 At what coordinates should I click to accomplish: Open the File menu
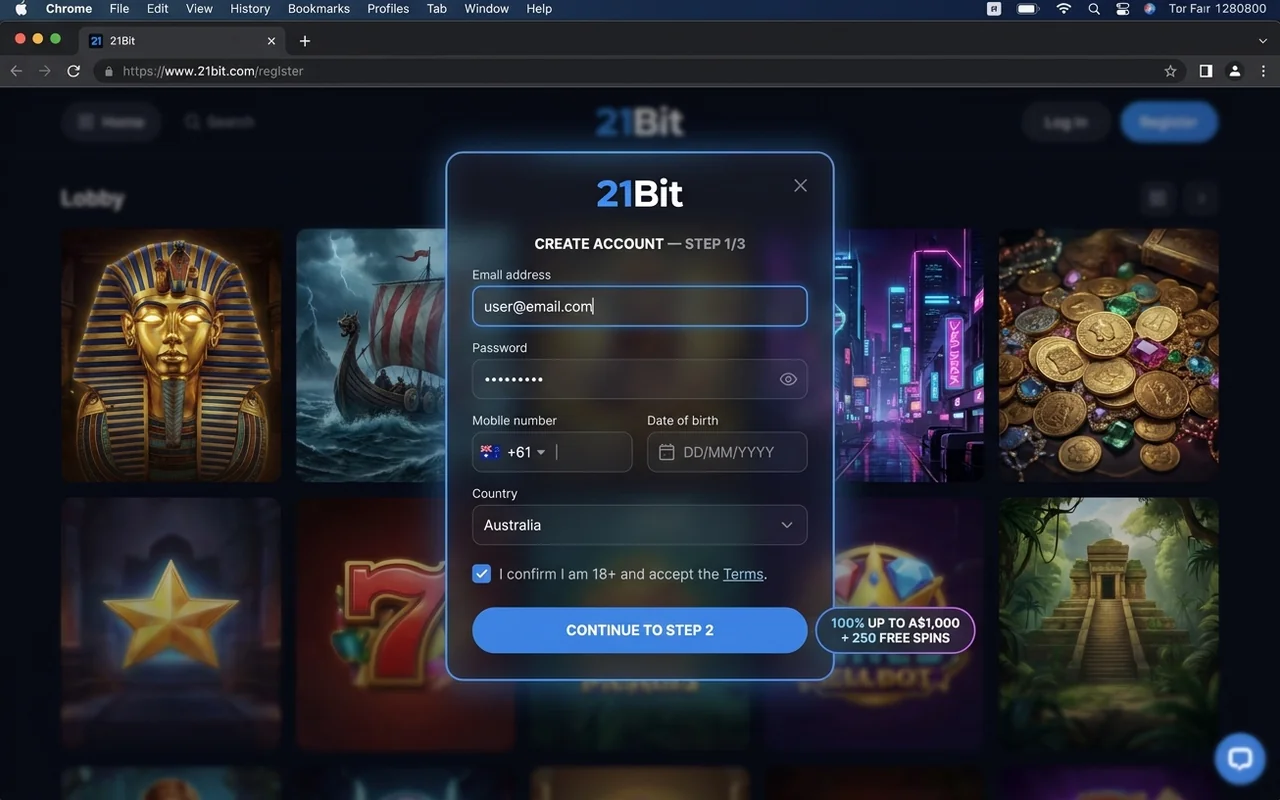[x=119, y=9]
